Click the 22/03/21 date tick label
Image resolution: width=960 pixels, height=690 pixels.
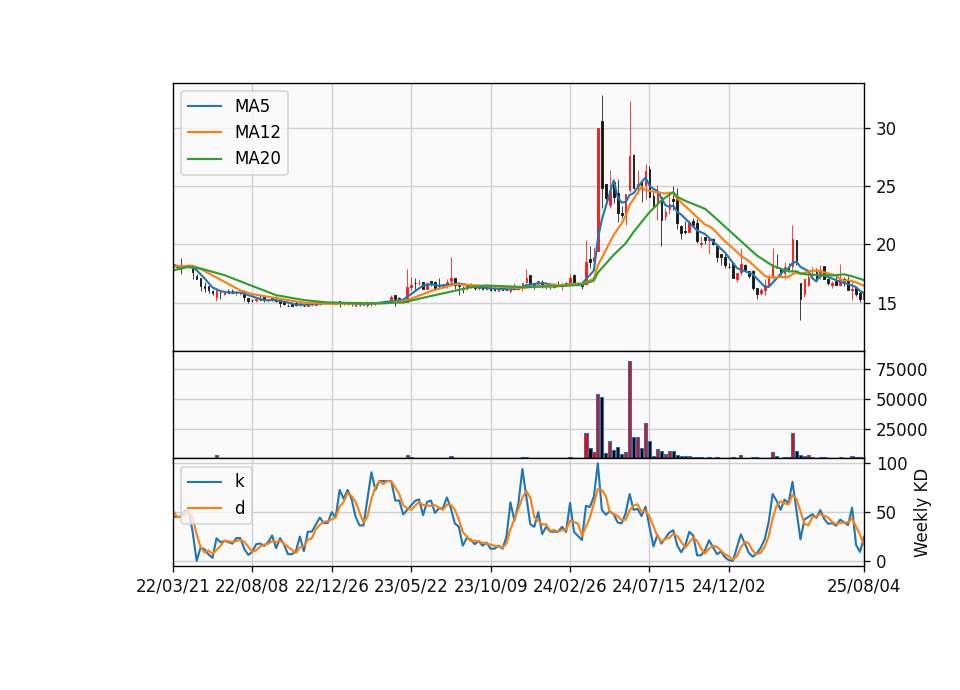tap(173, 587)
